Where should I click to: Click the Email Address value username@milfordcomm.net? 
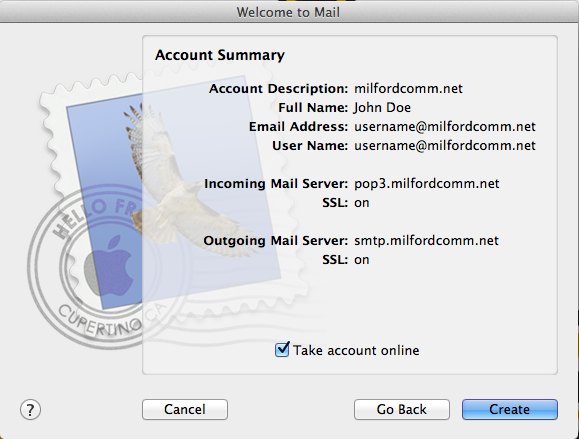click(x=445, y=127)
